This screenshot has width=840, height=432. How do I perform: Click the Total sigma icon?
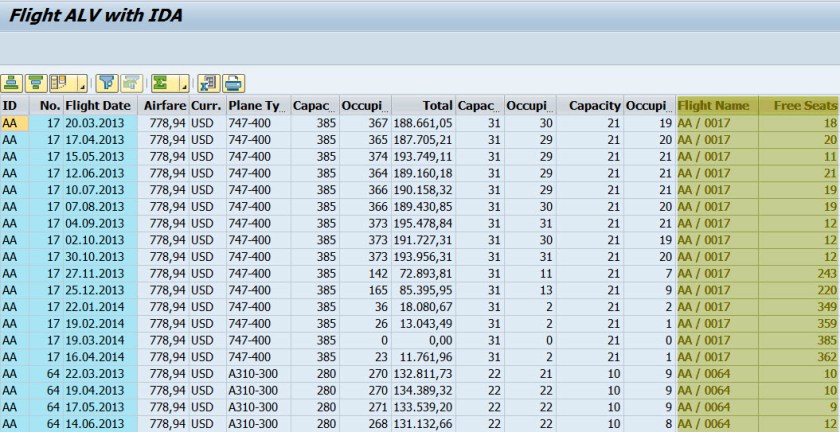pos(160,84)
